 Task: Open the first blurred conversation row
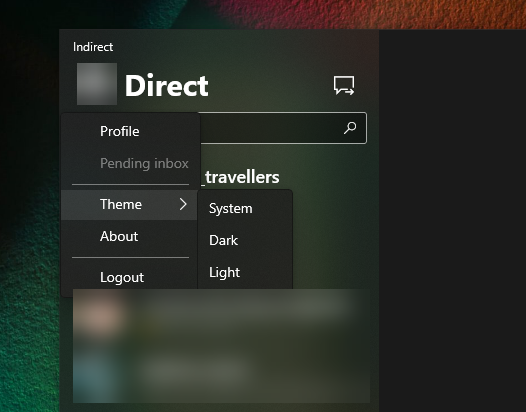[221, 315]
